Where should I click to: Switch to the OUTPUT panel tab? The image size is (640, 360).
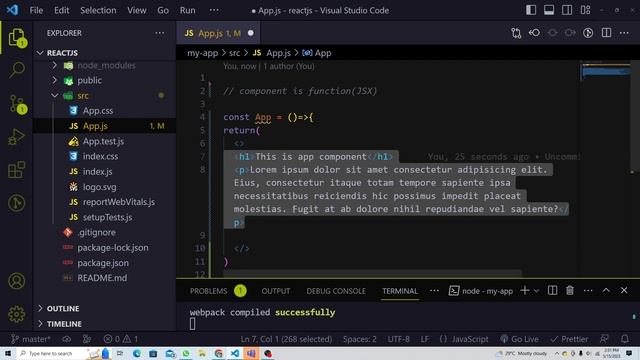point(276,291)
